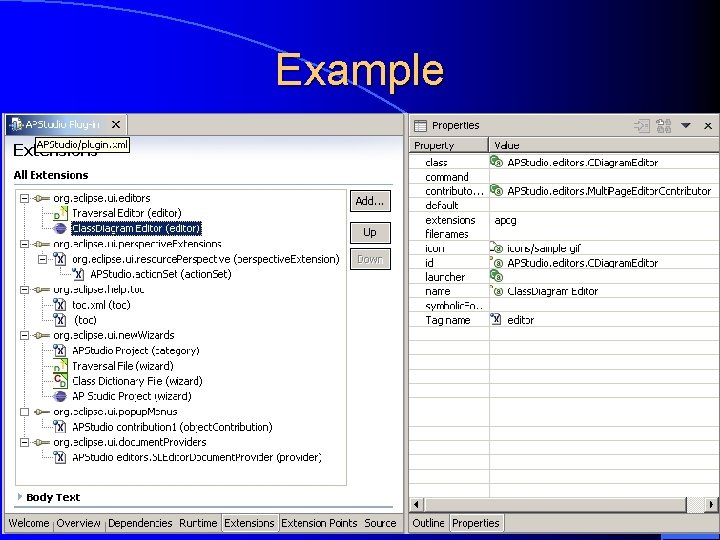The height and width of the screenshot is (540, 720).
Task: Click the Down button
Action: pyautogui.click(x=370, y=259)
